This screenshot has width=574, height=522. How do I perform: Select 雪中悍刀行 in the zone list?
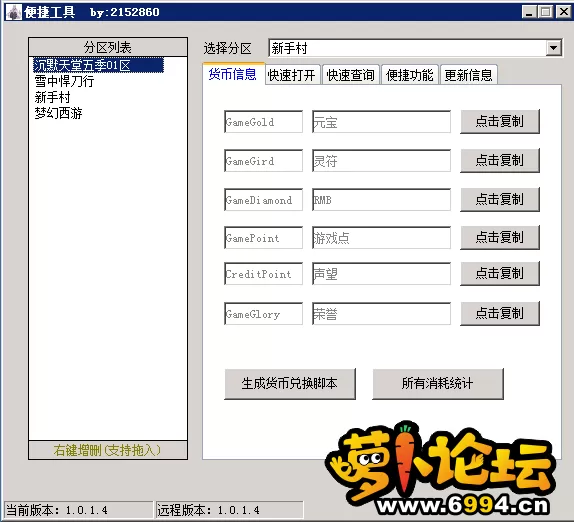(x=64, y=81)
